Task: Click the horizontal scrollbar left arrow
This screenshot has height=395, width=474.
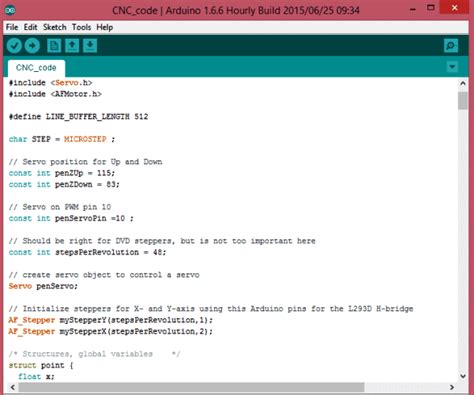Action: (13, 387)
